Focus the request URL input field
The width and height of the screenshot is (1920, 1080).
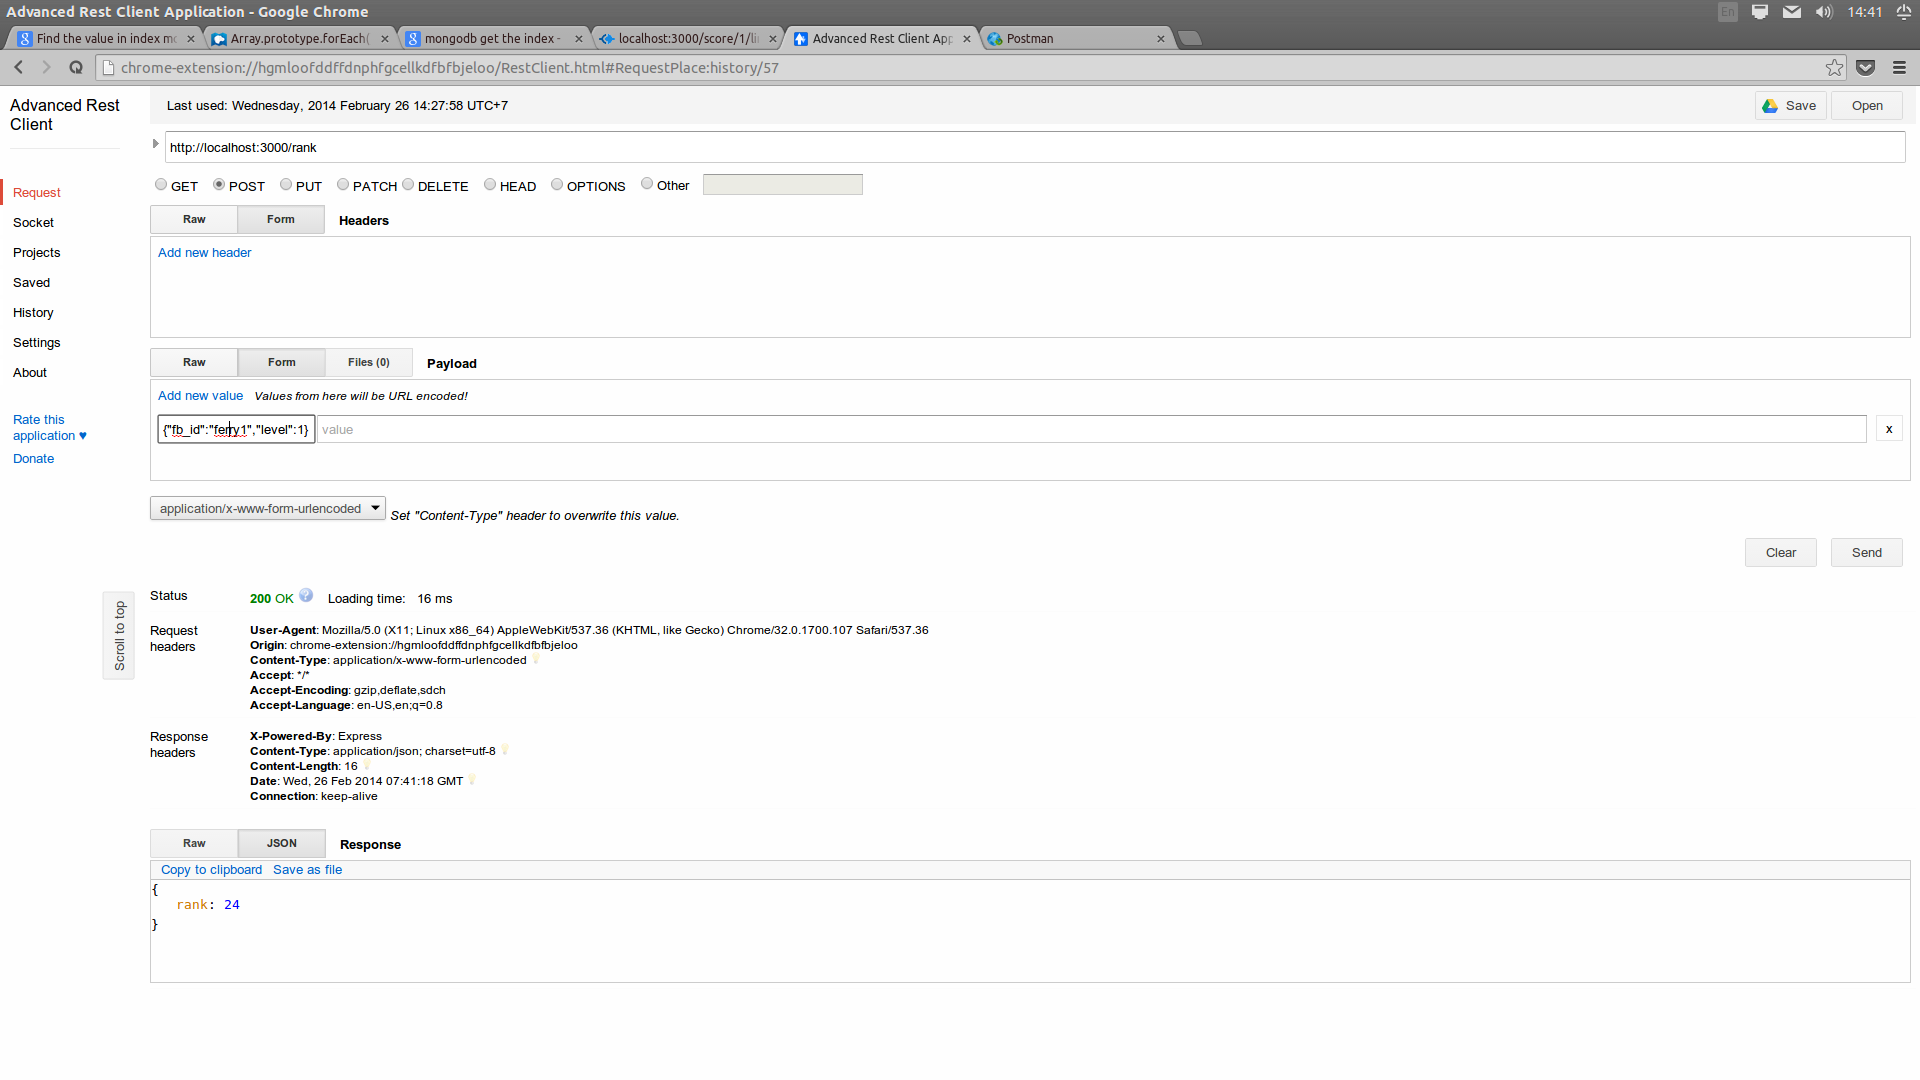pyautogui.click(x=1035, y=147)
